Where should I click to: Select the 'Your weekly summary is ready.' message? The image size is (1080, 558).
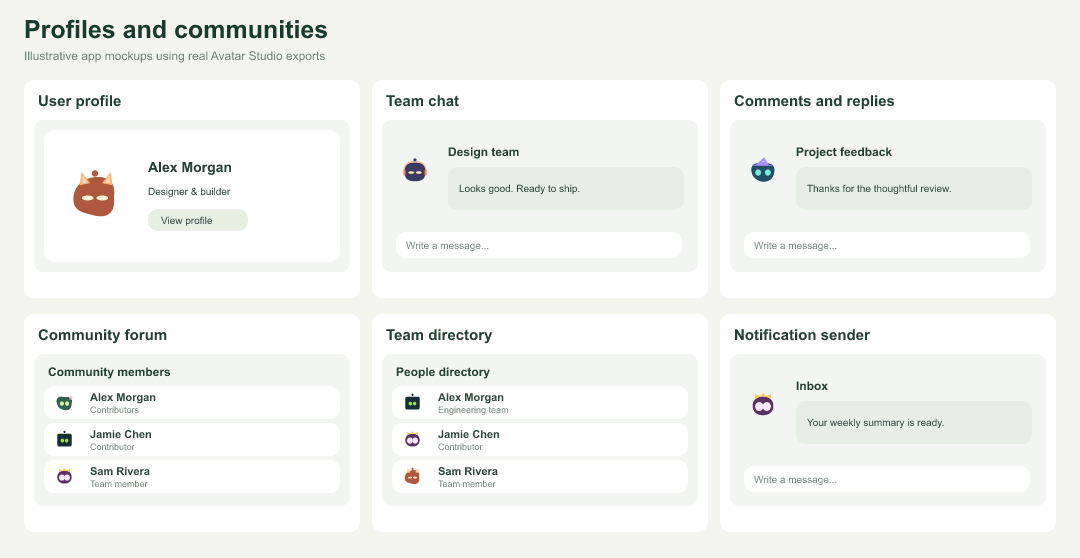pos(914,423)
